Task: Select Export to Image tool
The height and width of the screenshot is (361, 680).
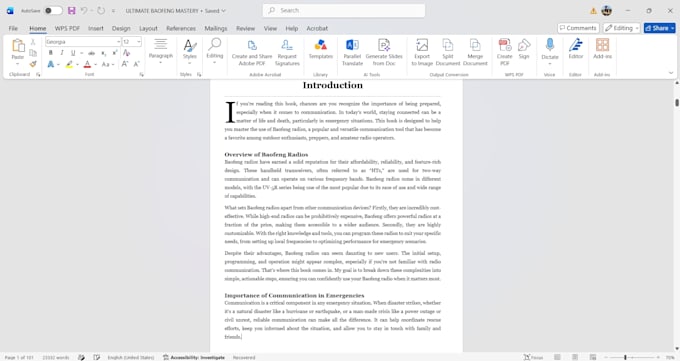Action: click(x=422, y=53)
